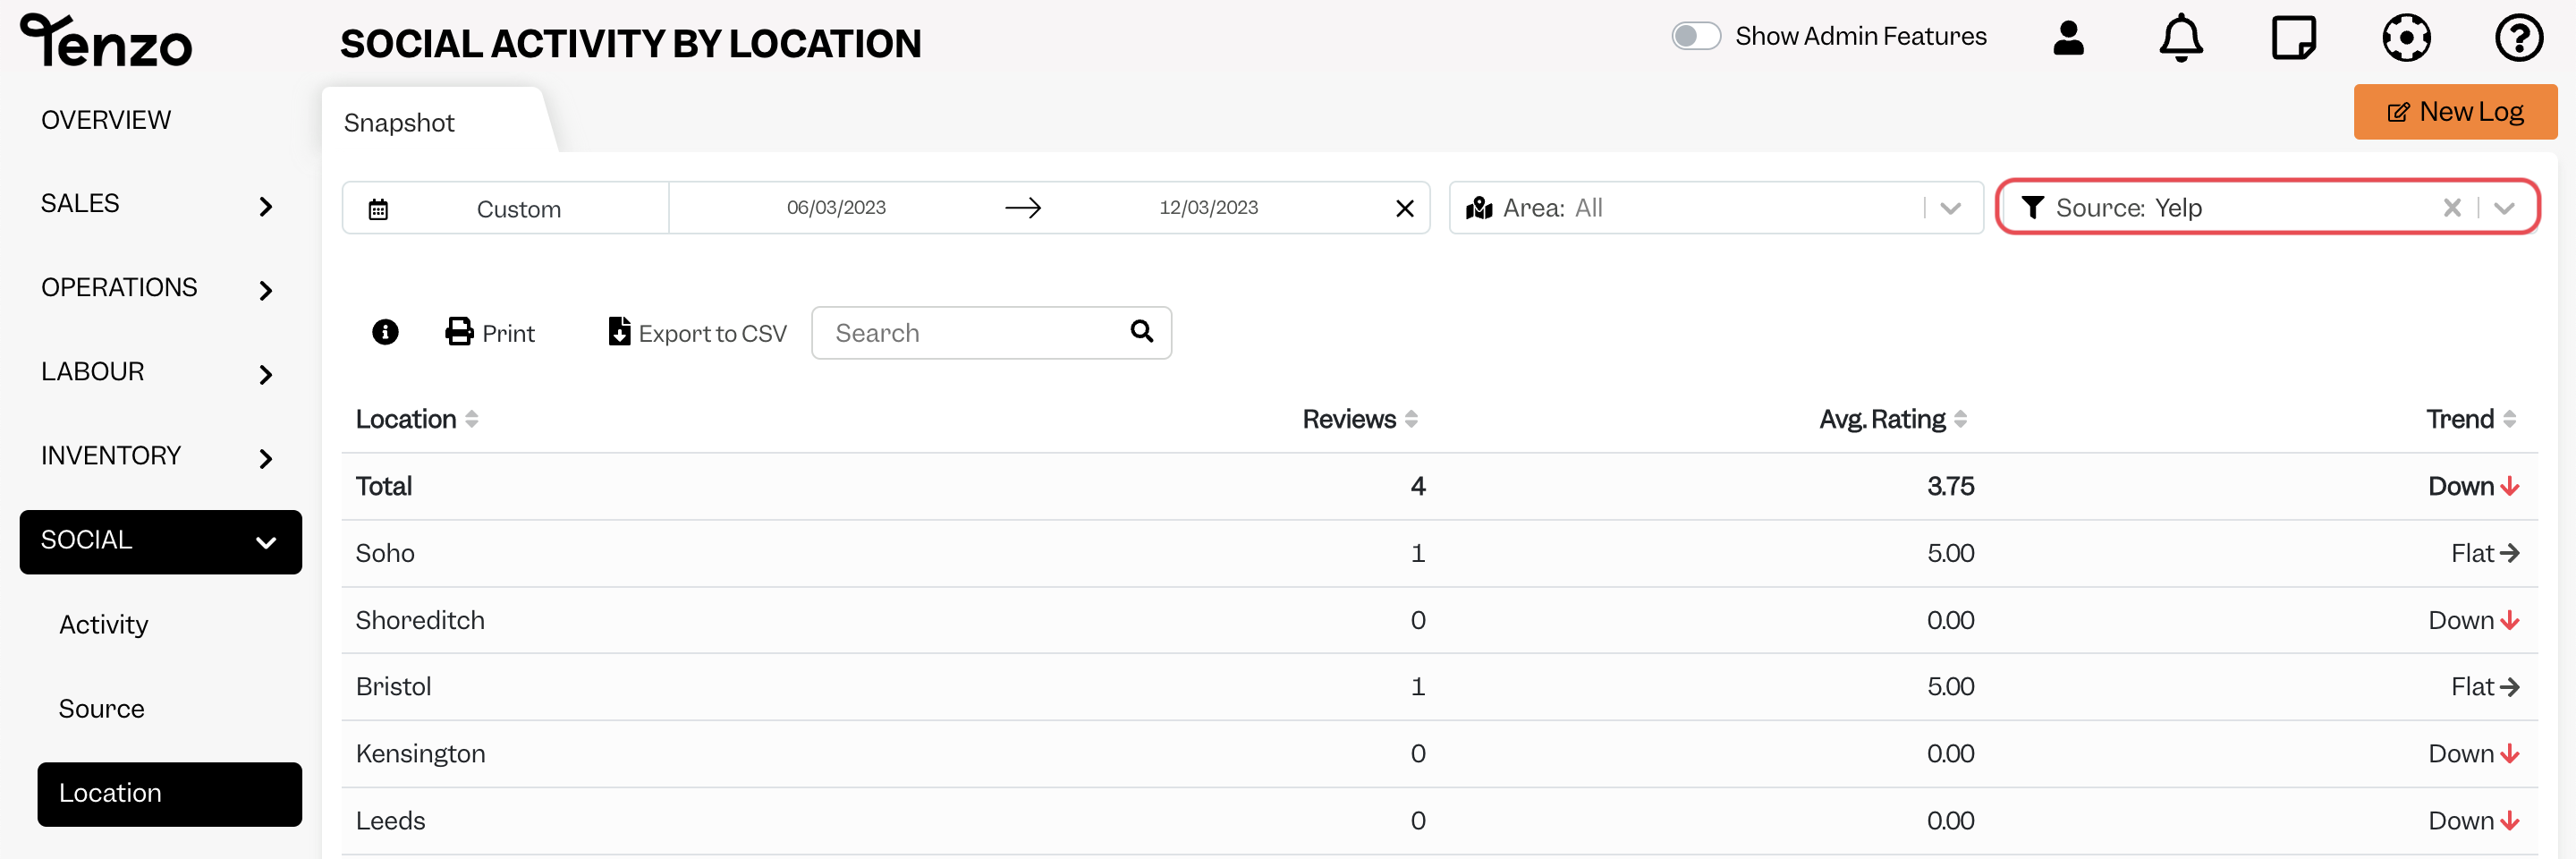Click the Flat trend in Bristol row
The width and height of the screenshot is (2576, 859).
click(x=2485, y=687)
